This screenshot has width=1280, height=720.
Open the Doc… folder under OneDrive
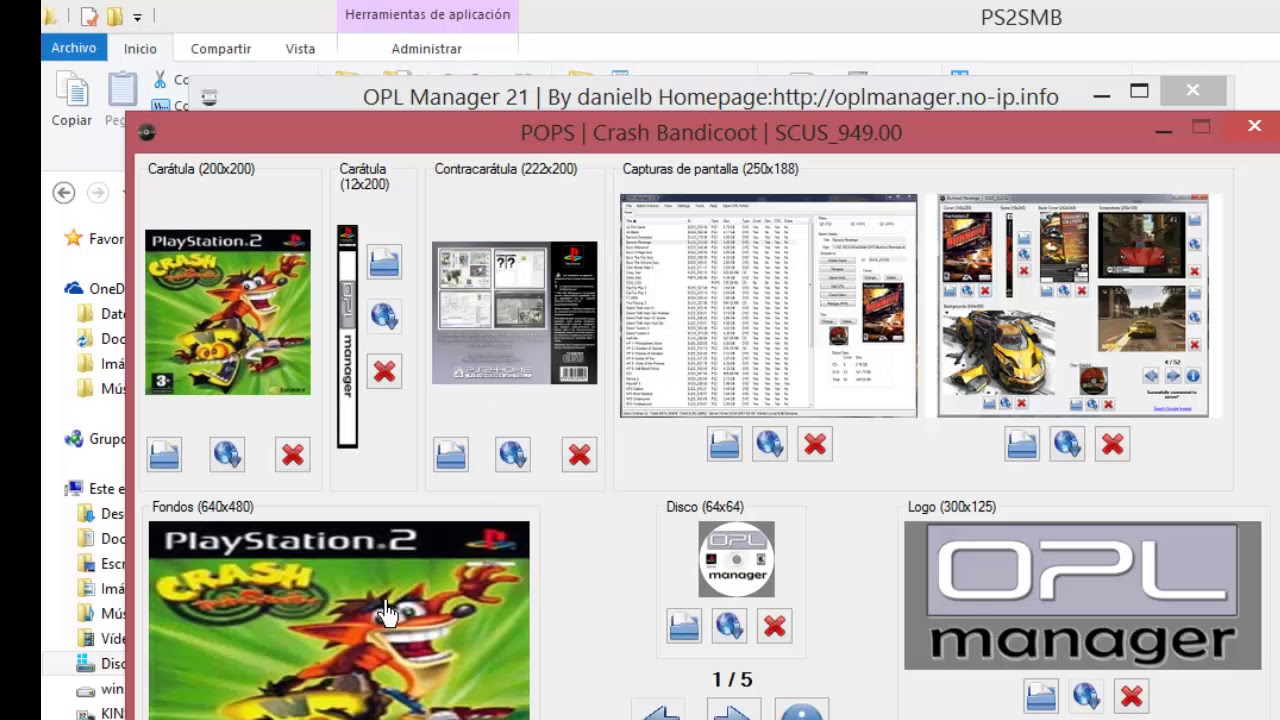tap(101, 339)
